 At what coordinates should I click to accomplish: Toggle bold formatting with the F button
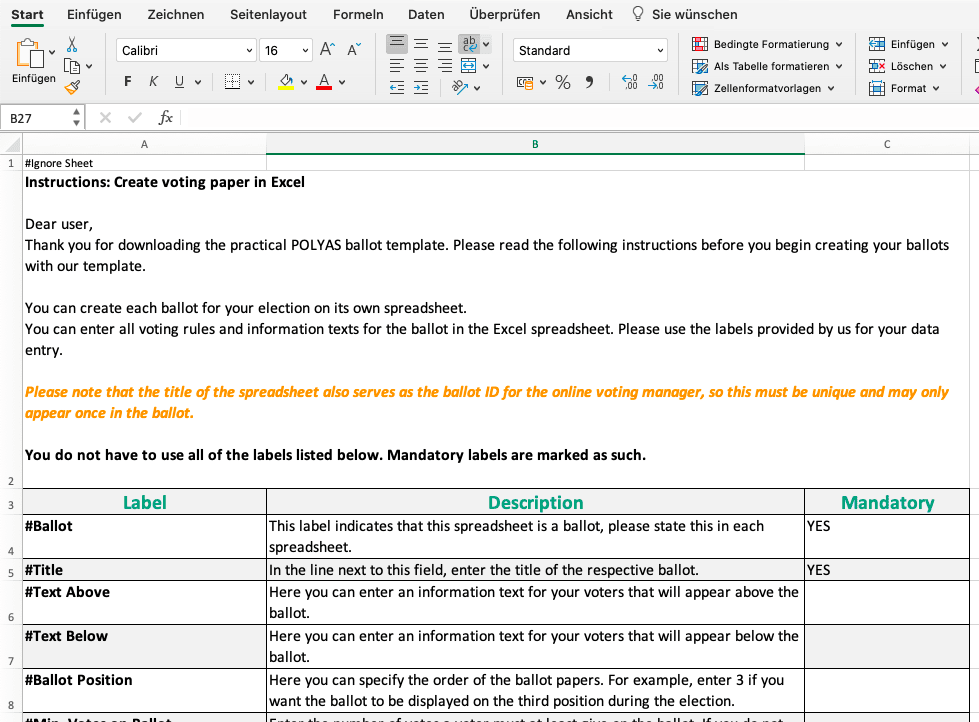pyautogui.click(x=127, y=82)
